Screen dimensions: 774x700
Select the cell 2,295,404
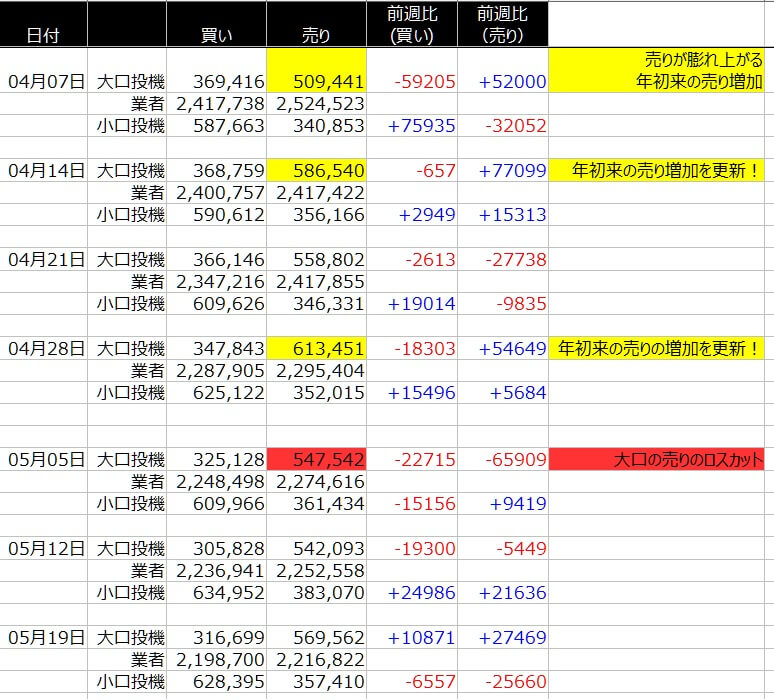click(x=316, y=371)
